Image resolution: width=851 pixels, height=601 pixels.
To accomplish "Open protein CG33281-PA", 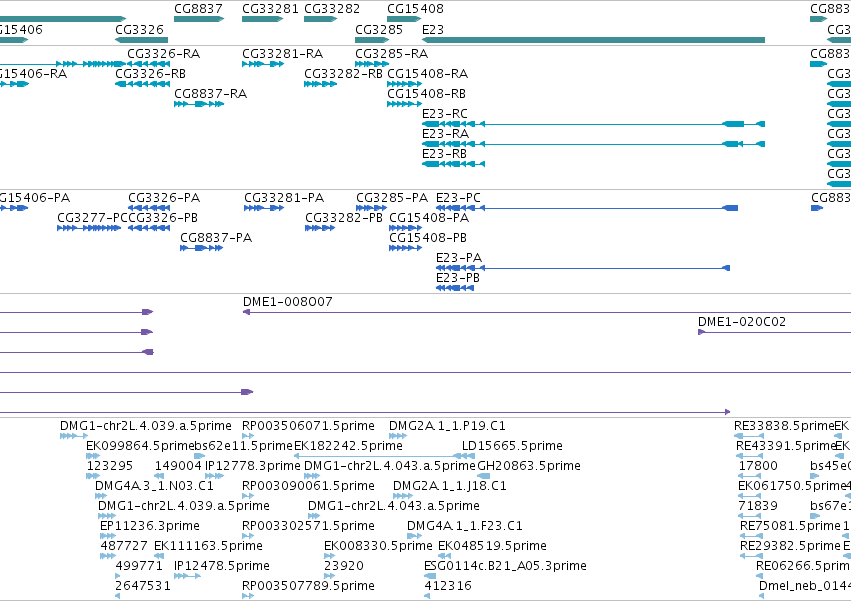I will (264, 208).
